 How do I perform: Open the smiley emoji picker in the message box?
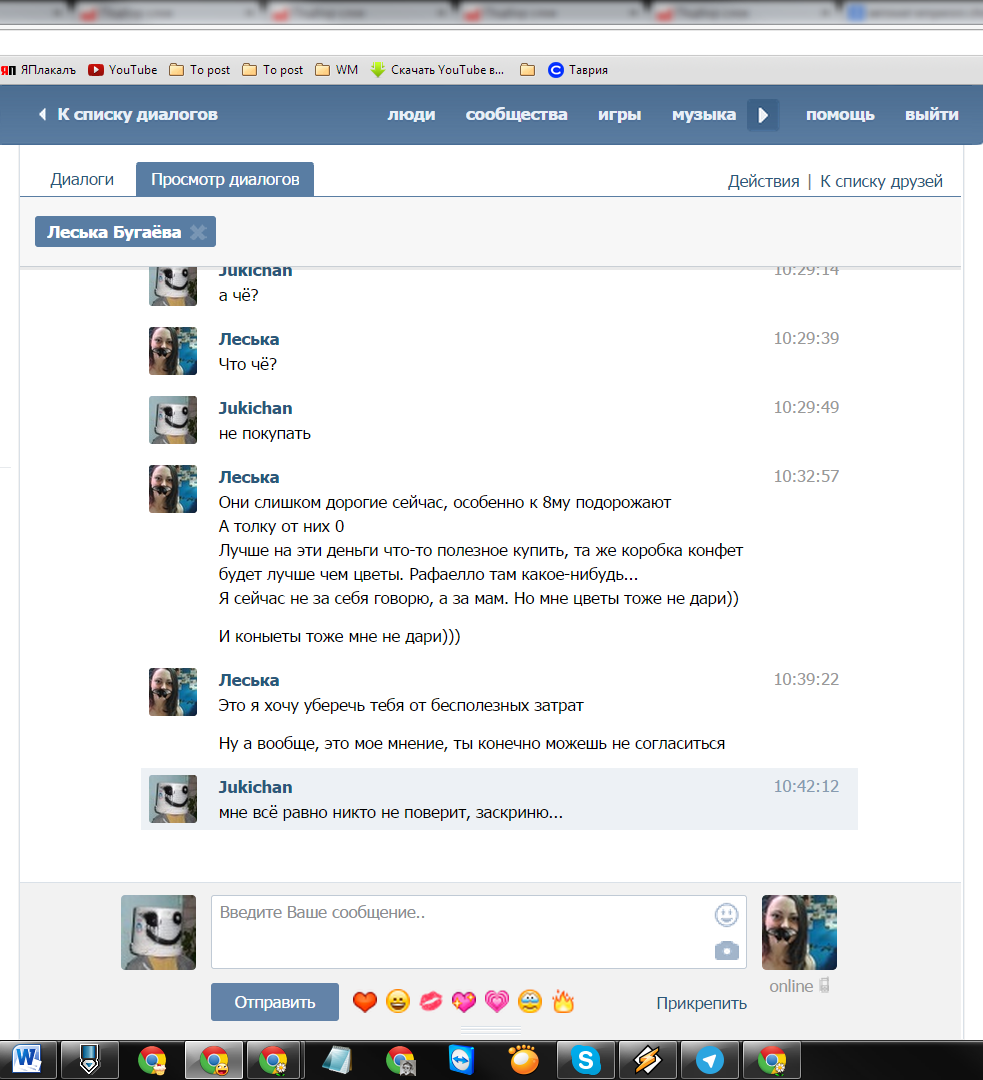tap(726, 915)
